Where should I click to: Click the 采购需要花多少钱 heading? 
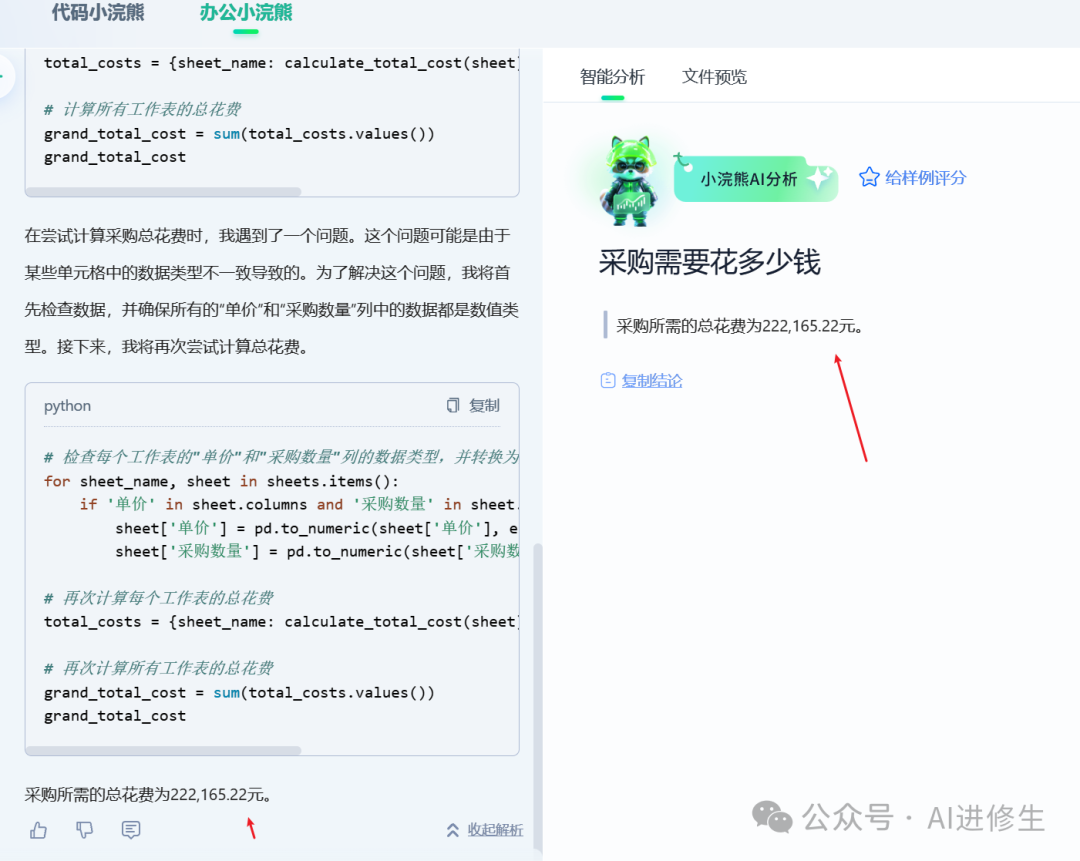point(709,262)
